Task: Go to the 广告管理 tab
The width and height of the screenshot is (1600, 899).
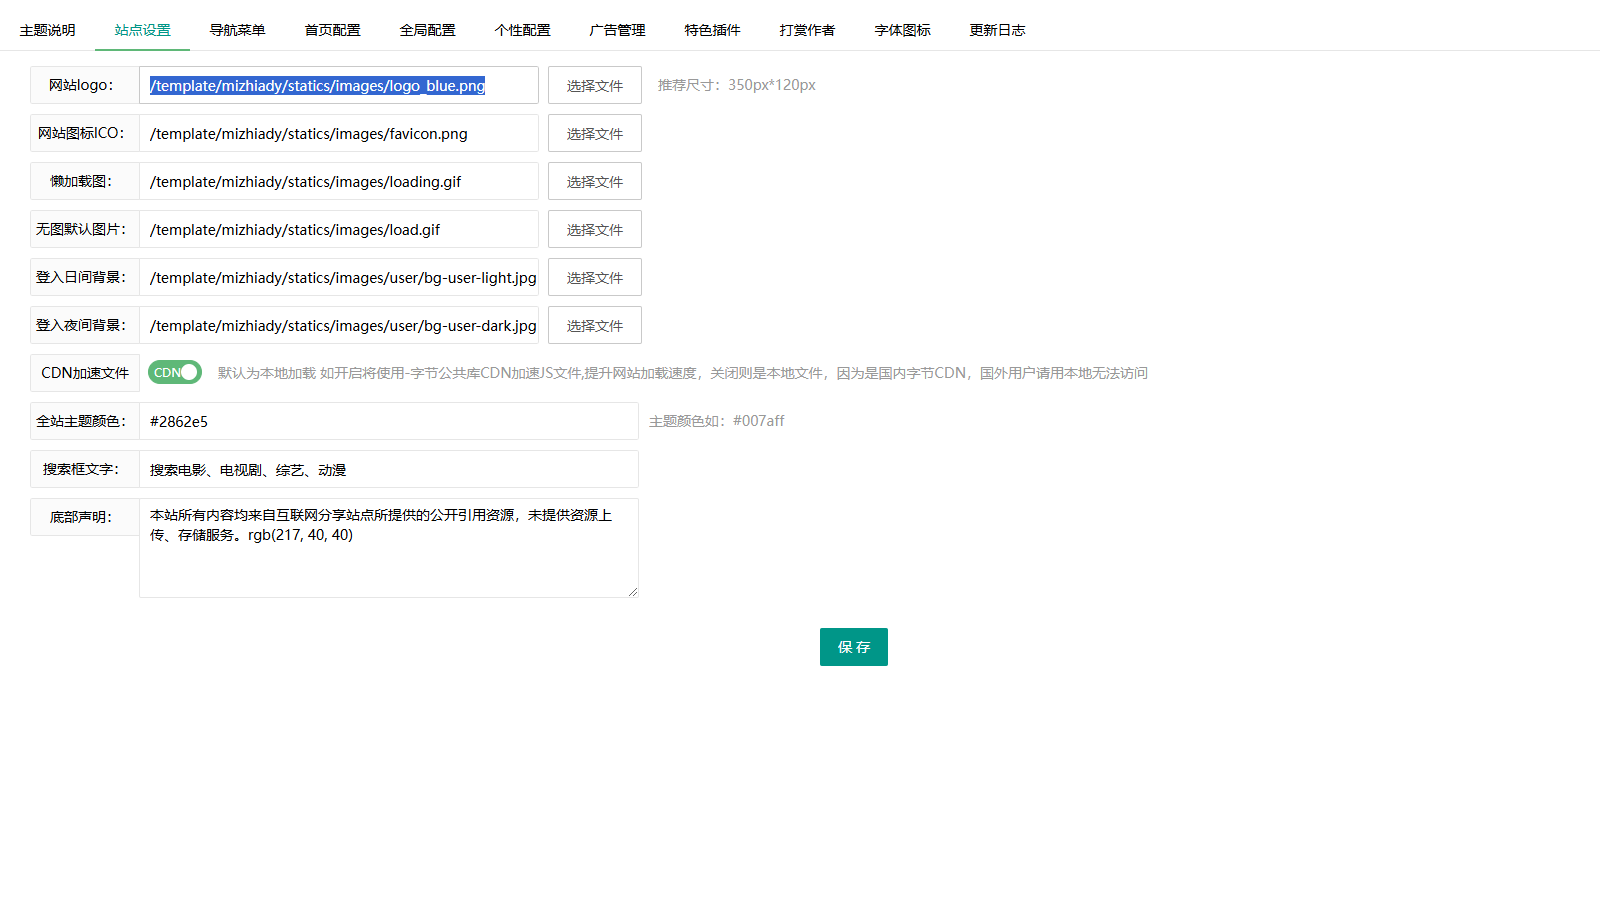Action: coord(617,30)
